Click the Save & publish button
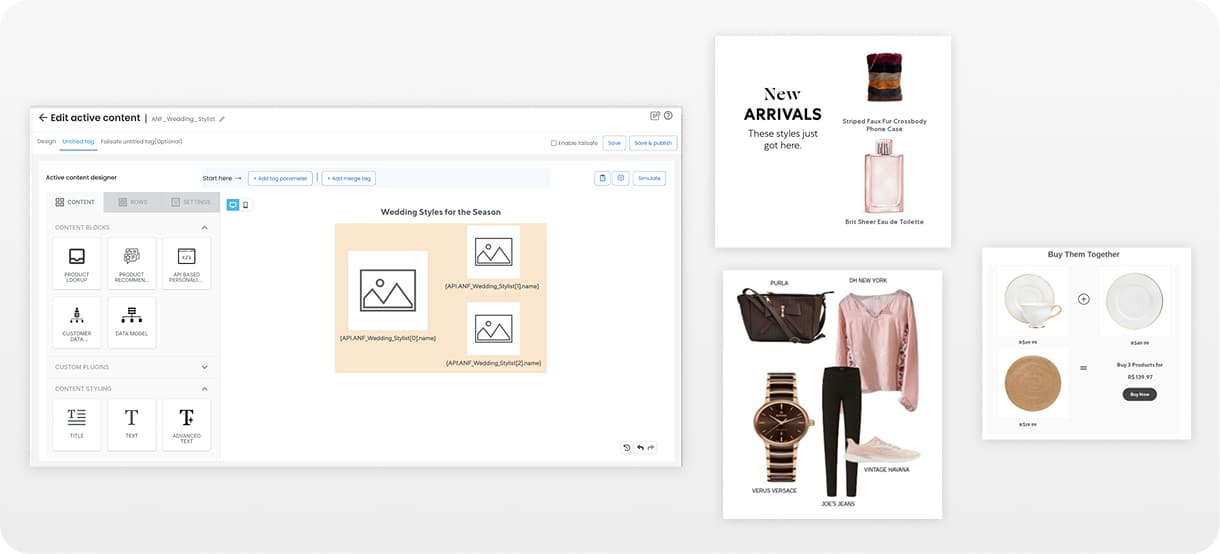Image resolution: width=1220 pixels, height=554 pixels. [x=653, y=143]
